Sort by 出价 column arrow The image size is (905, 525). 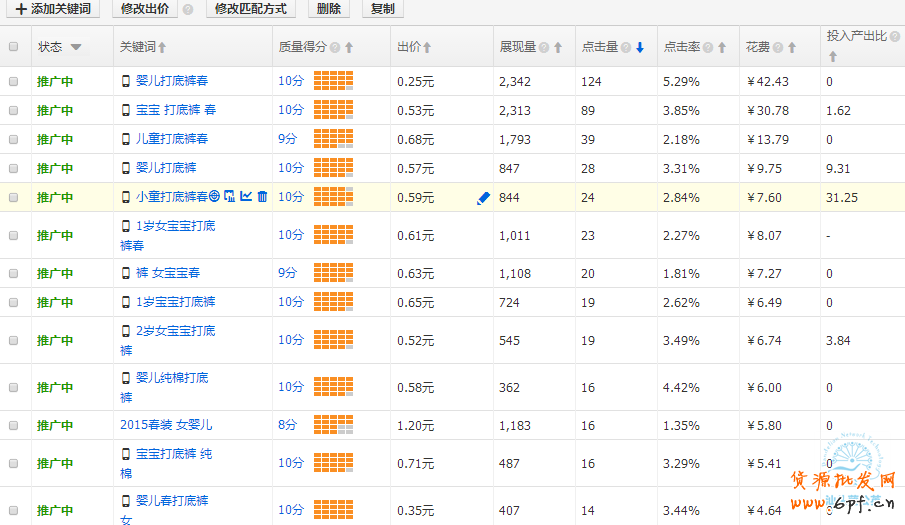tap(427, 48)
